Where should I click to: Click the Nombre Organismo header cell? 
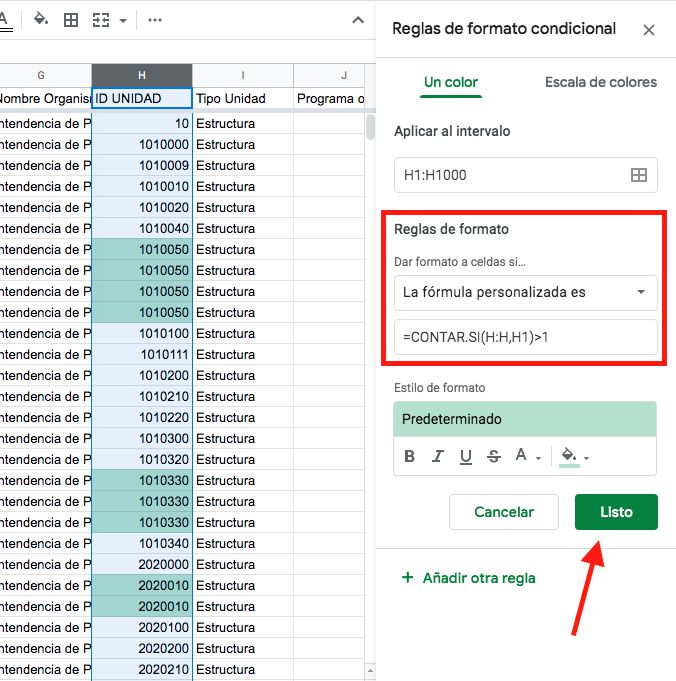(x=46, y=99)
